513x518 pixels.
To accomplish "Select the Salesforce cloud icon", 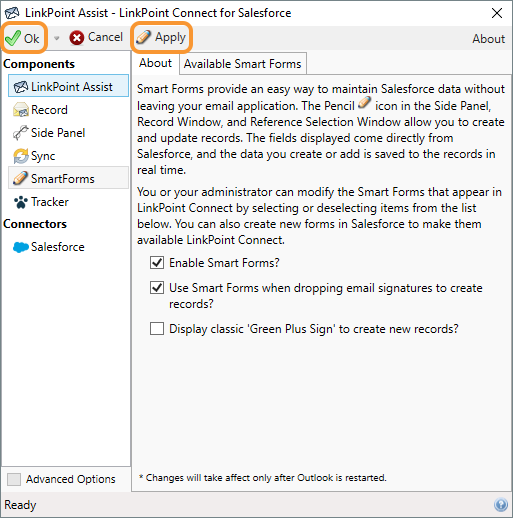I will [21, 247].
